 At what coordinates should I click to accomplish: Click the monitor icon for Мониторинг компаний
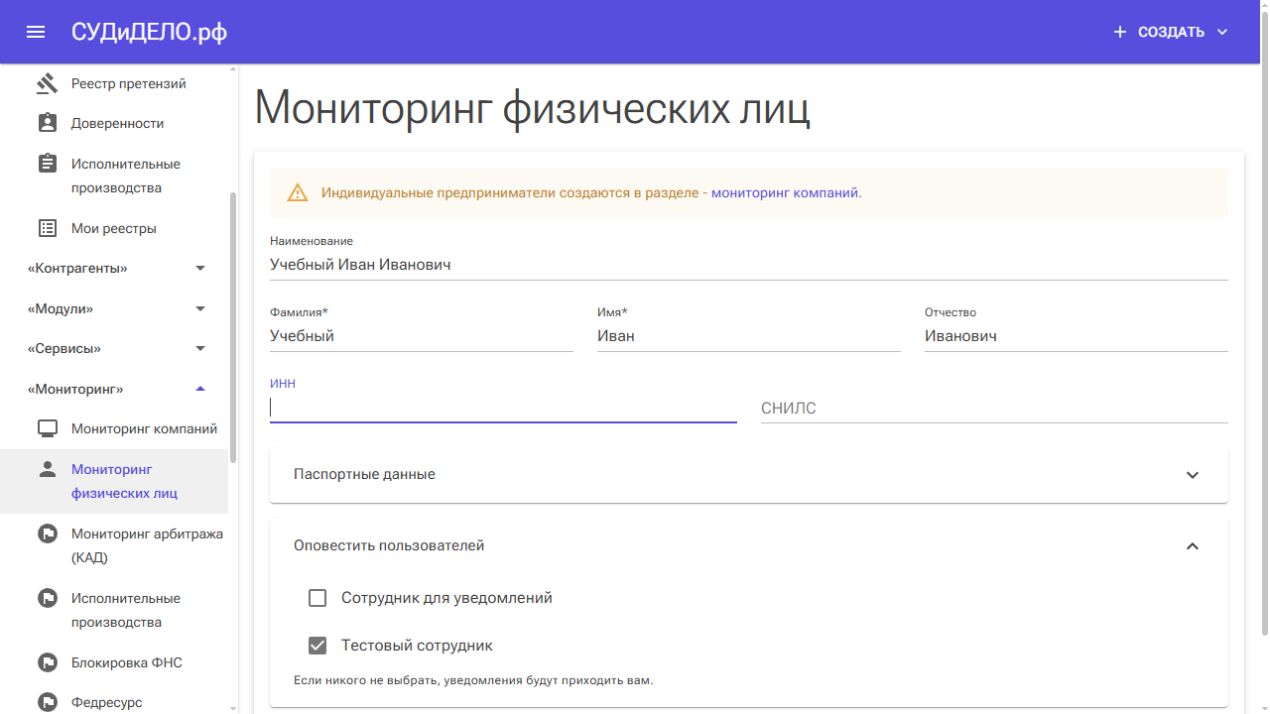(47, 429)
